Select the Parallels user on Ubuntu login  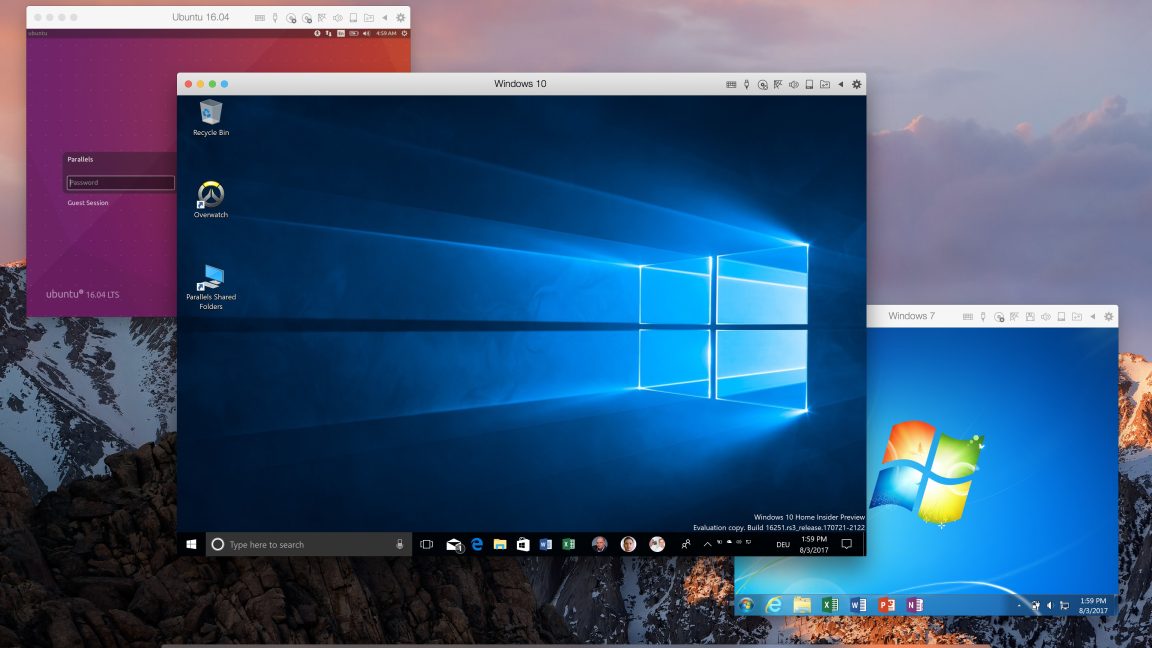click(x=80, y=159)
